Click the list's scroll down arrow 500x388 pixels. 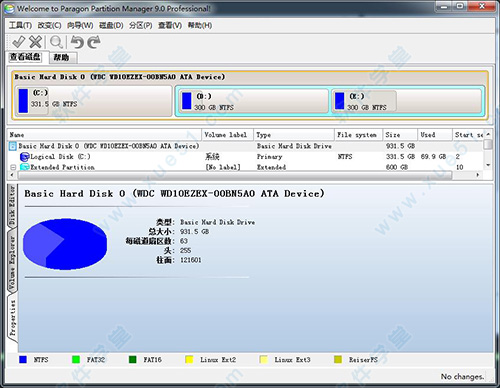488,165
